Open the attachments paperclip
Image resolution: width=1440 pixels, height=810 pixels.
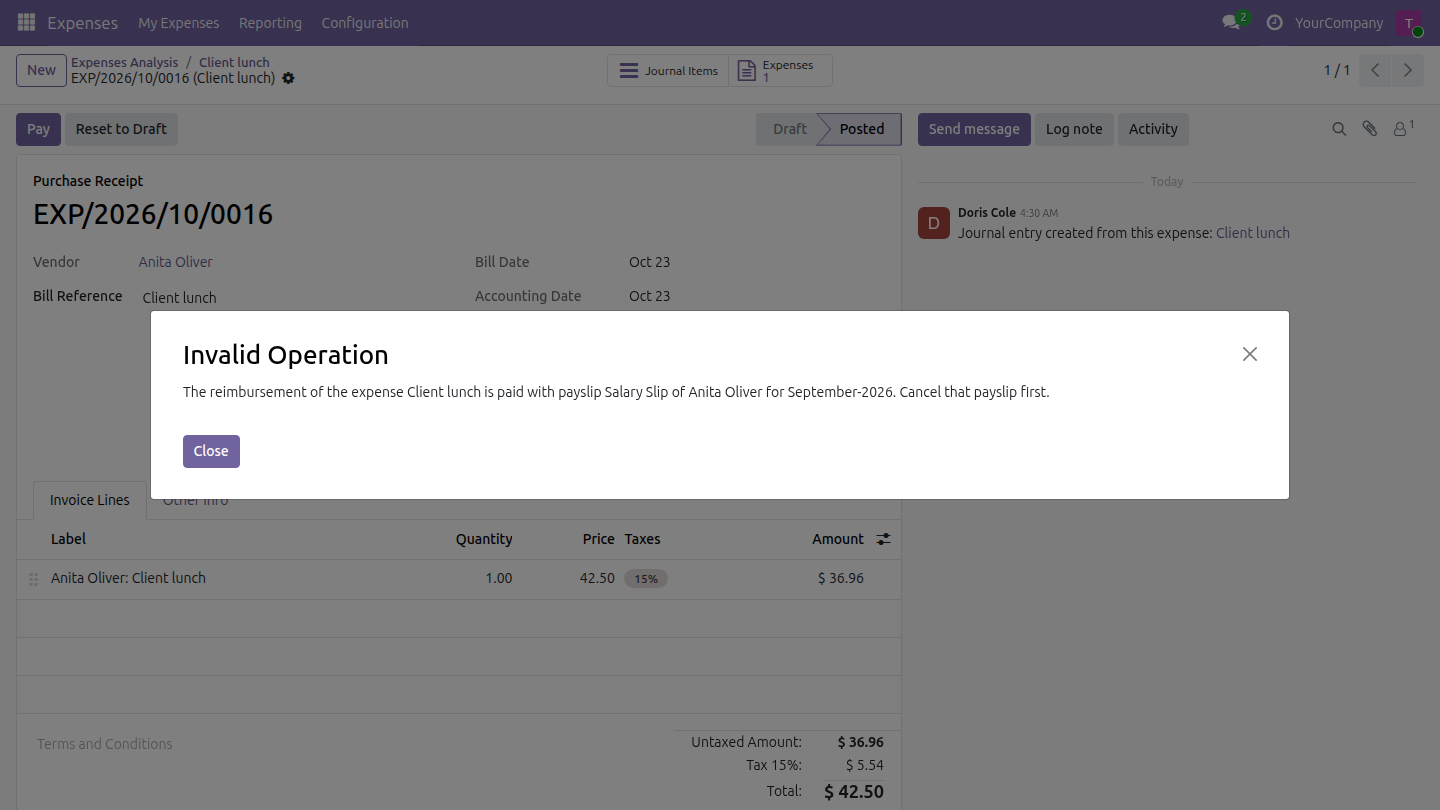click(x=1370, y=129)
